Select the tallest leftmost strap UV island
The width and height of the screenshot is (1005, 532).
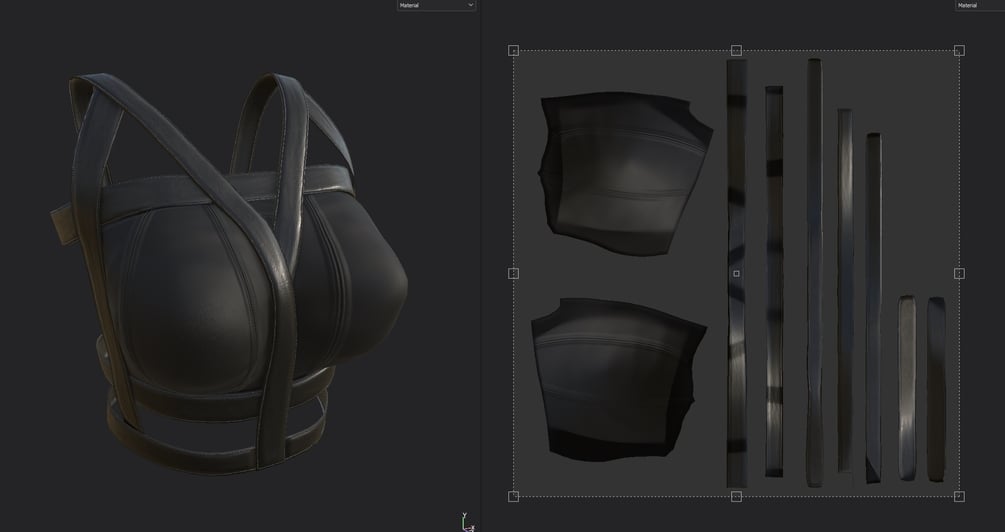coord(736,274)
